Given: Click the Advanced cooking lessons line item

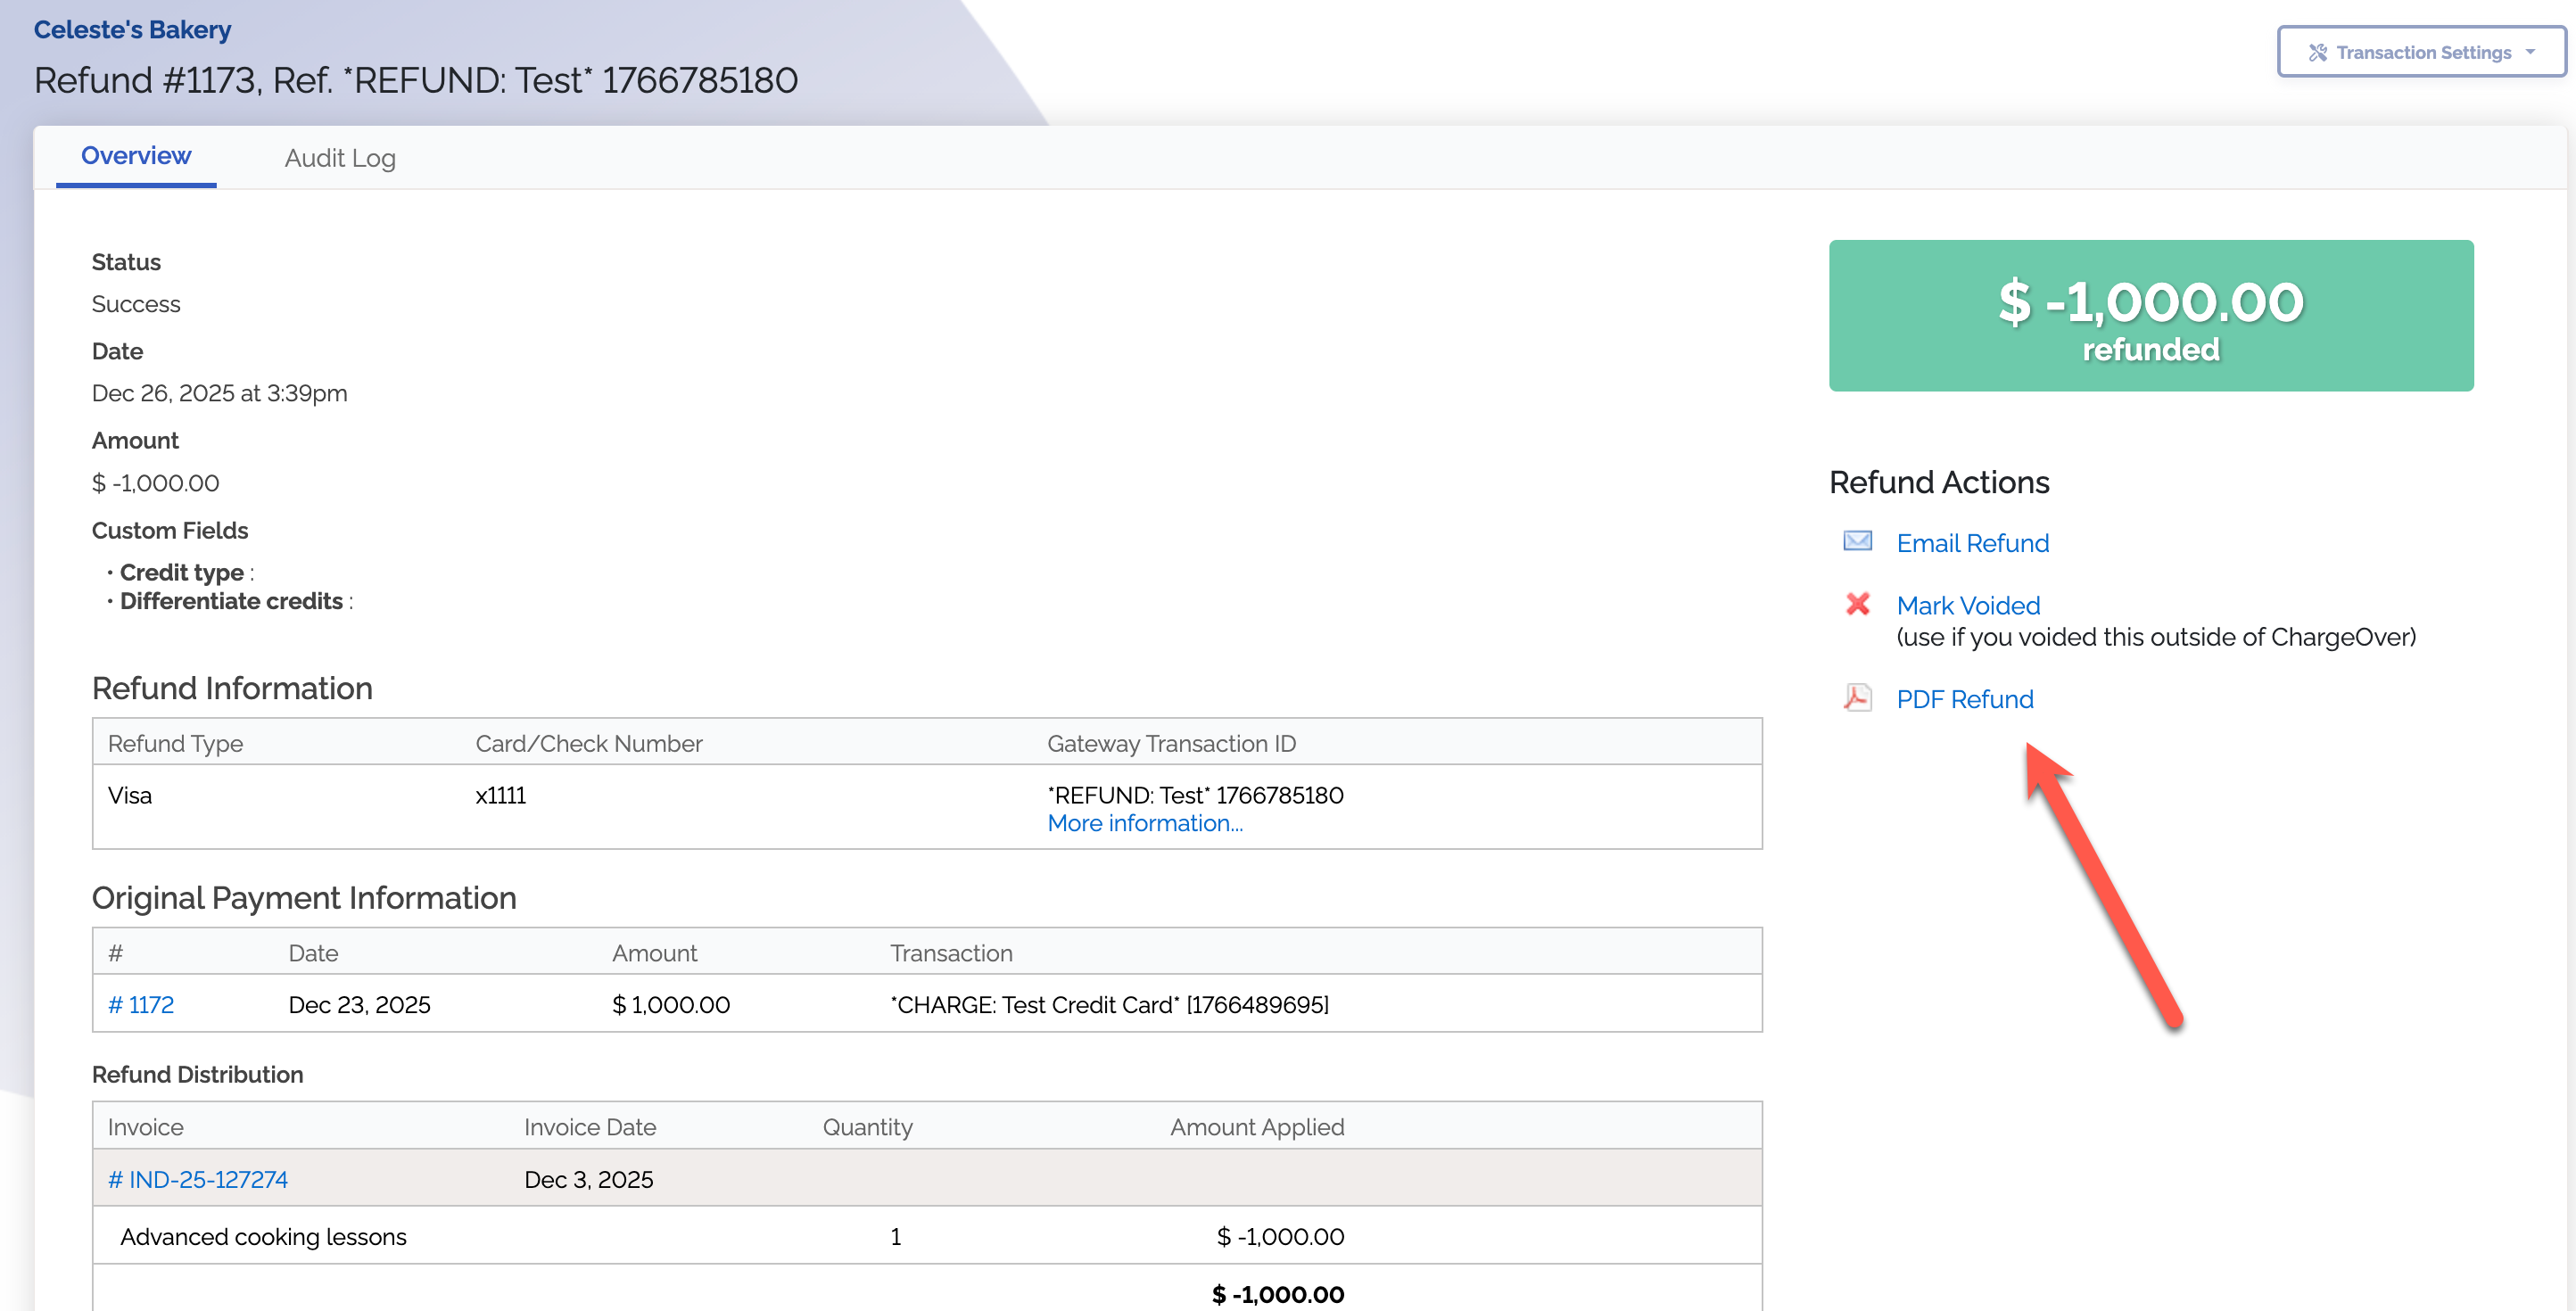Looking at the screenshot, I should pyautogui.click(x=263, y=1236).
